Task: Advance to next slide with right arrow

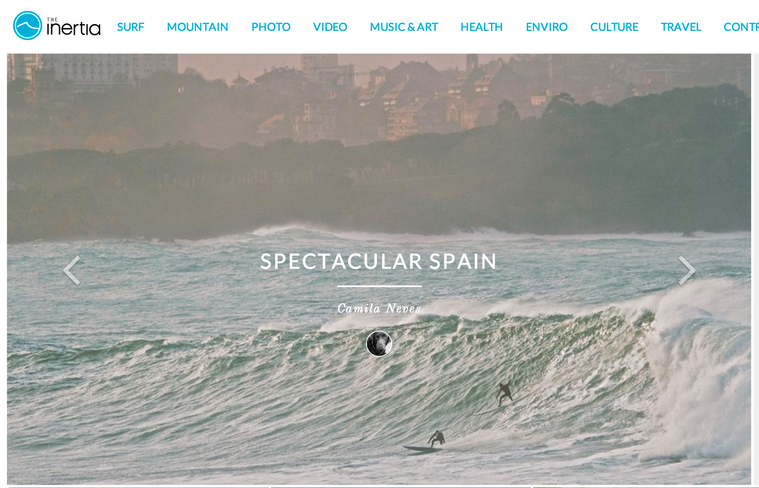Action: (686, 270)
